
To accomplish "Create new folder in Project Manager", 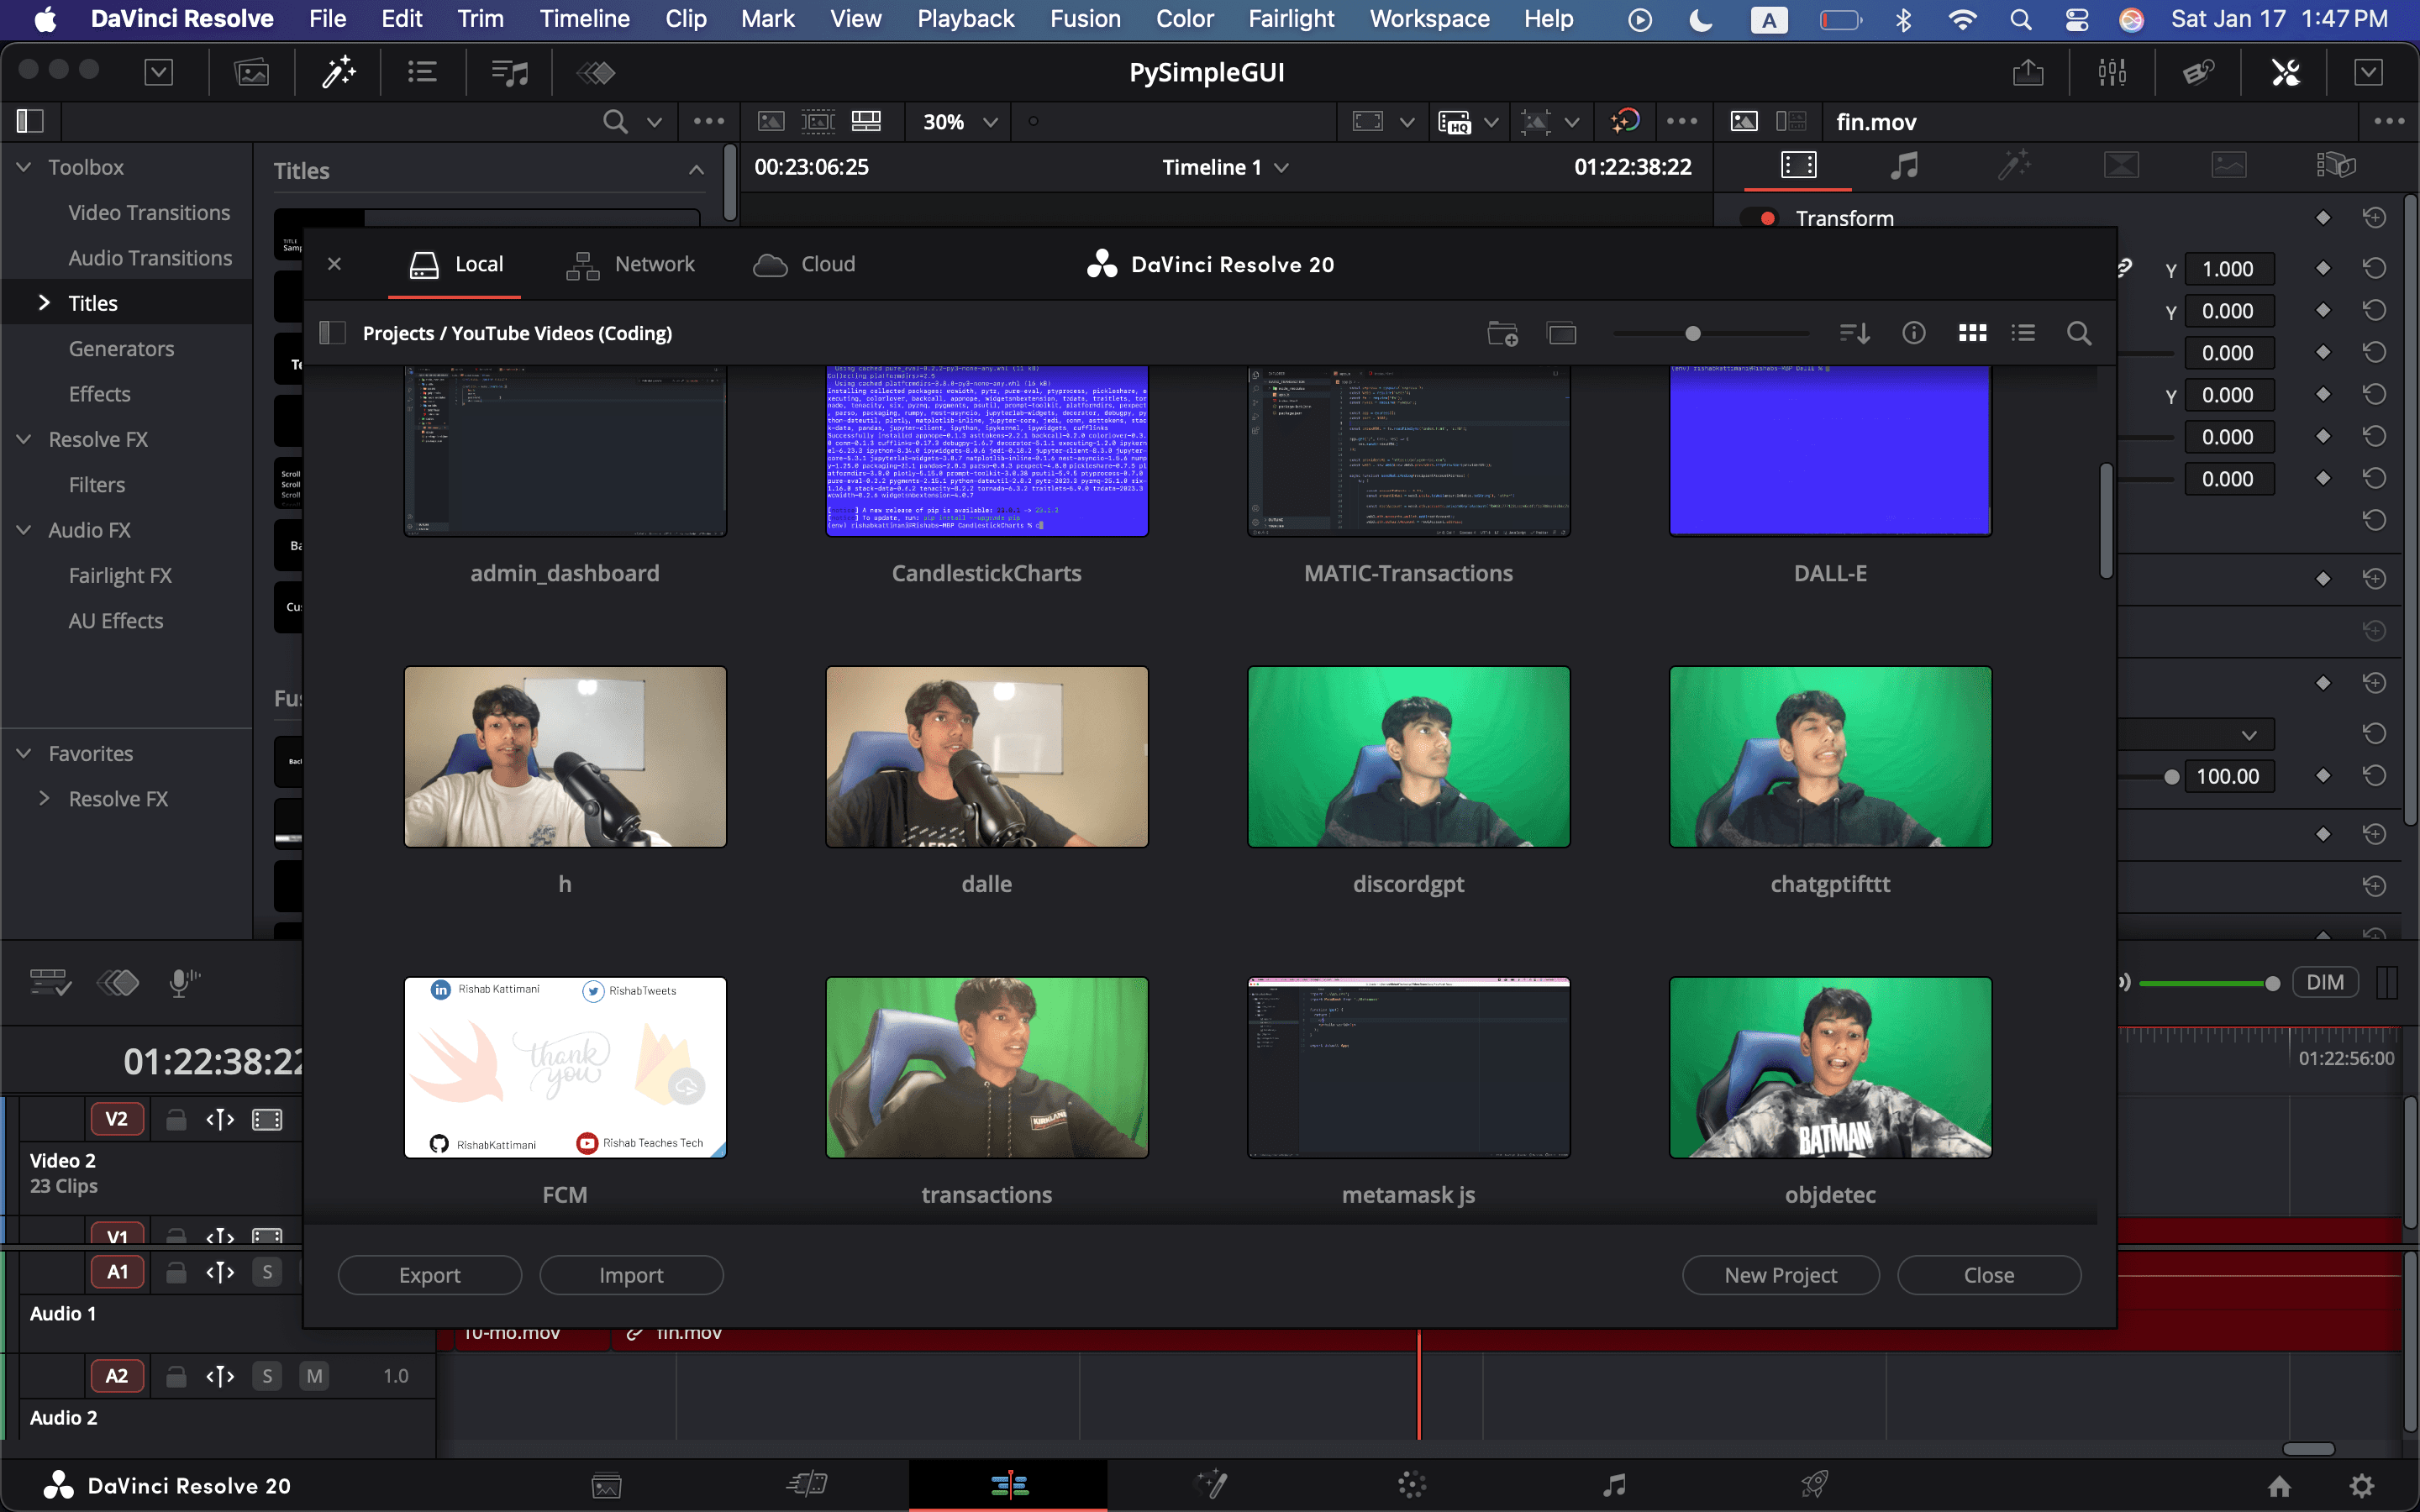I will tap(1502, 333).
